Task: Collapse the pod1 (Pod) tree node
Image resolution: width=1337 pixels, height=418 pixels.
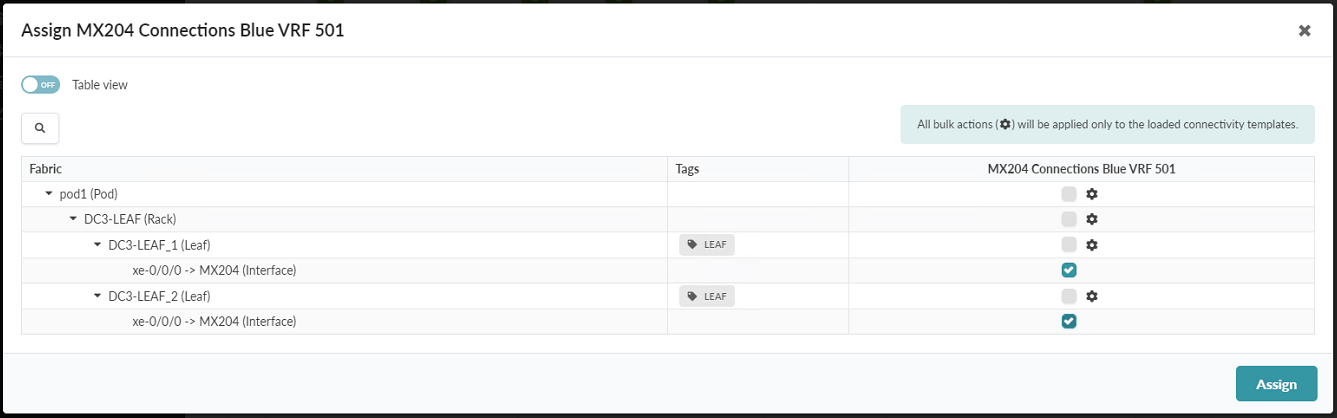Action: pos(49,194)
